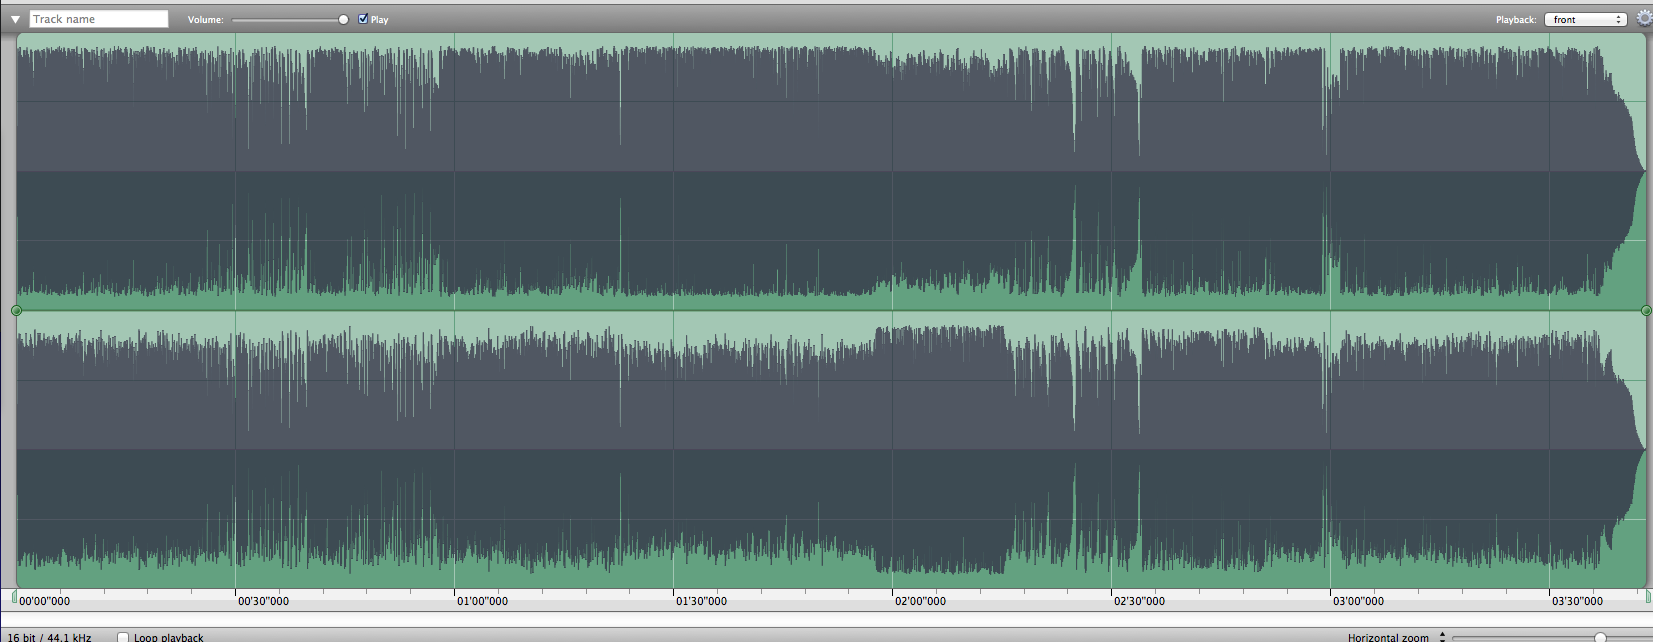
Task: Click the Track name input field
Action: point(99,19)
